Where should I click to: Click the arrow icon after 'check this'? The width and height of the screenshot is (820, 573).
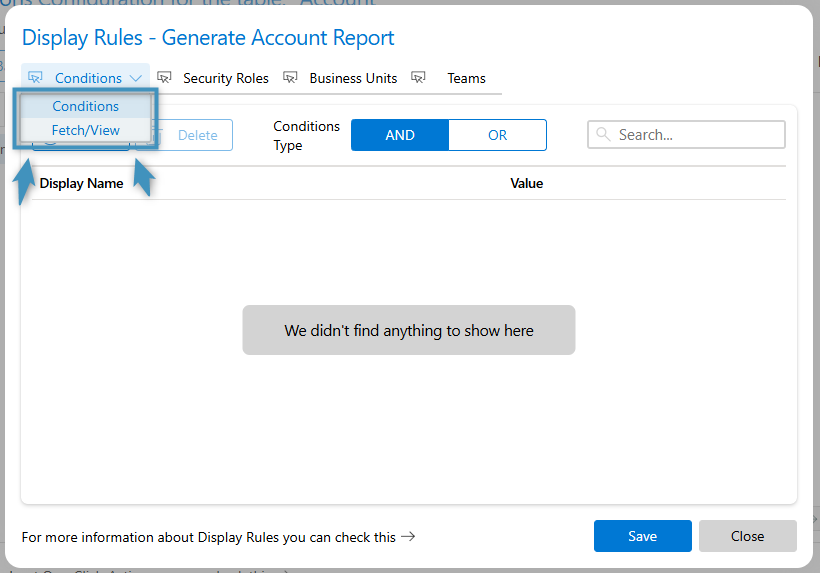coord(408,537)
